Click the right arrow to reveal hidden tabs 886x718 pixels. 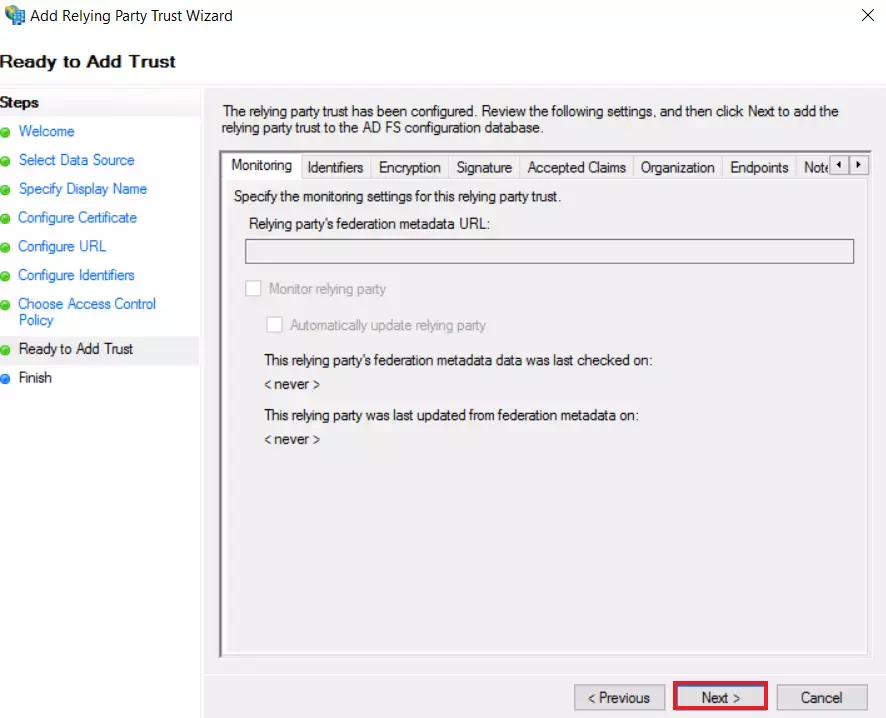point(860,165)
